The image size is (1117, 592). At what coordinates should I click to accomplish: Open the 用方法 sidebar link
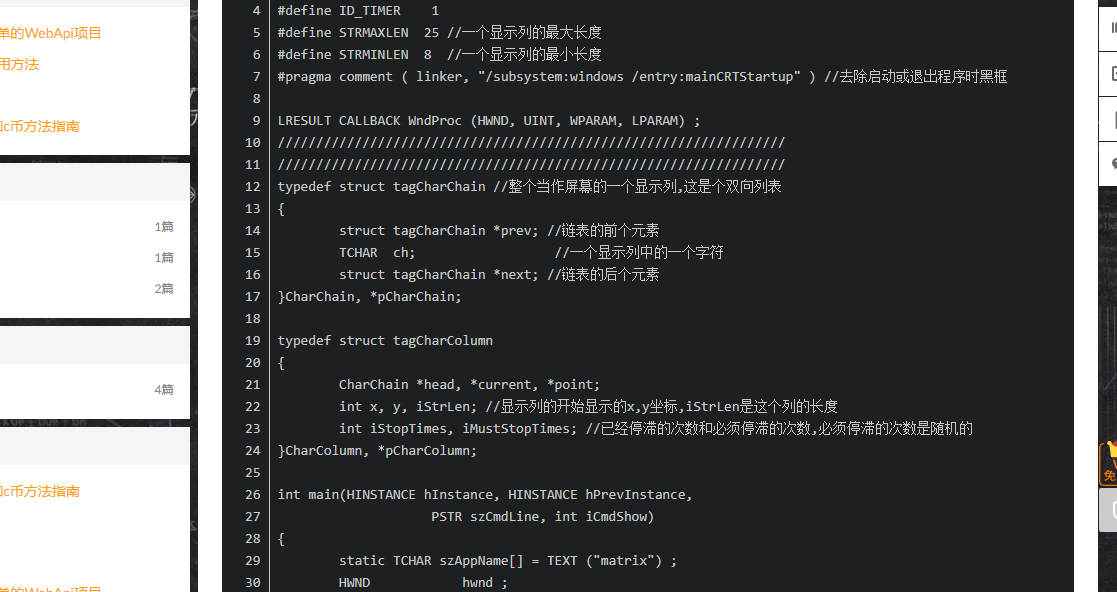(x=19, y=64)
